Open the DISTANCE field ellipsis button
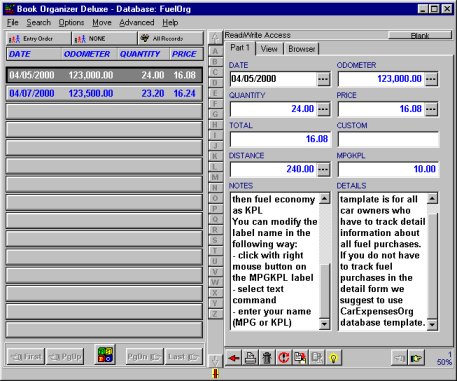 coord(323,169)
